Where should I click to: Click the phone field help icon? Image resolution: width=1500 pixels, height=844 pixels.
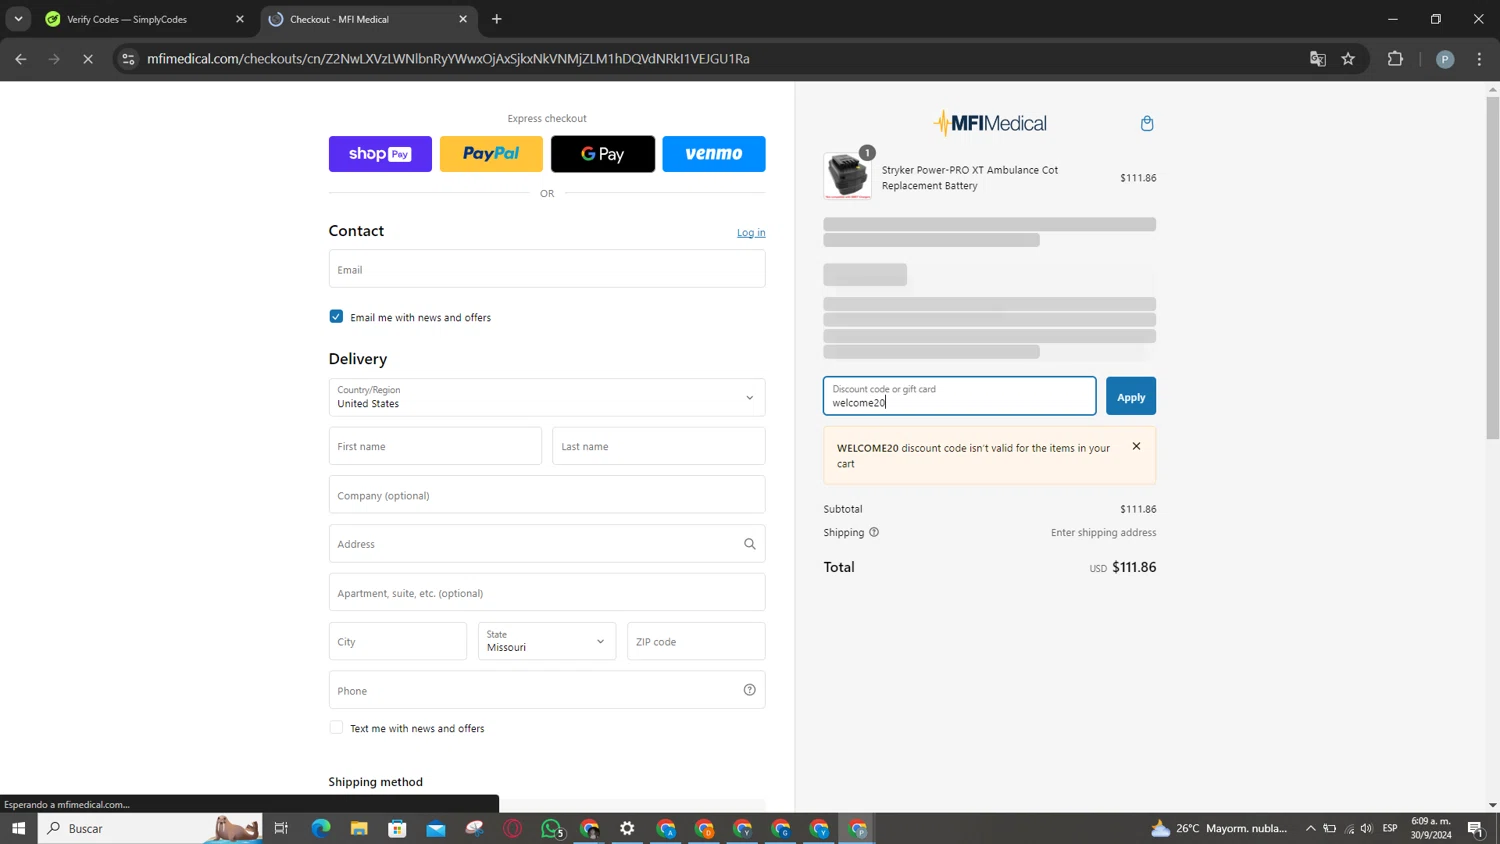tap(749, 690)
